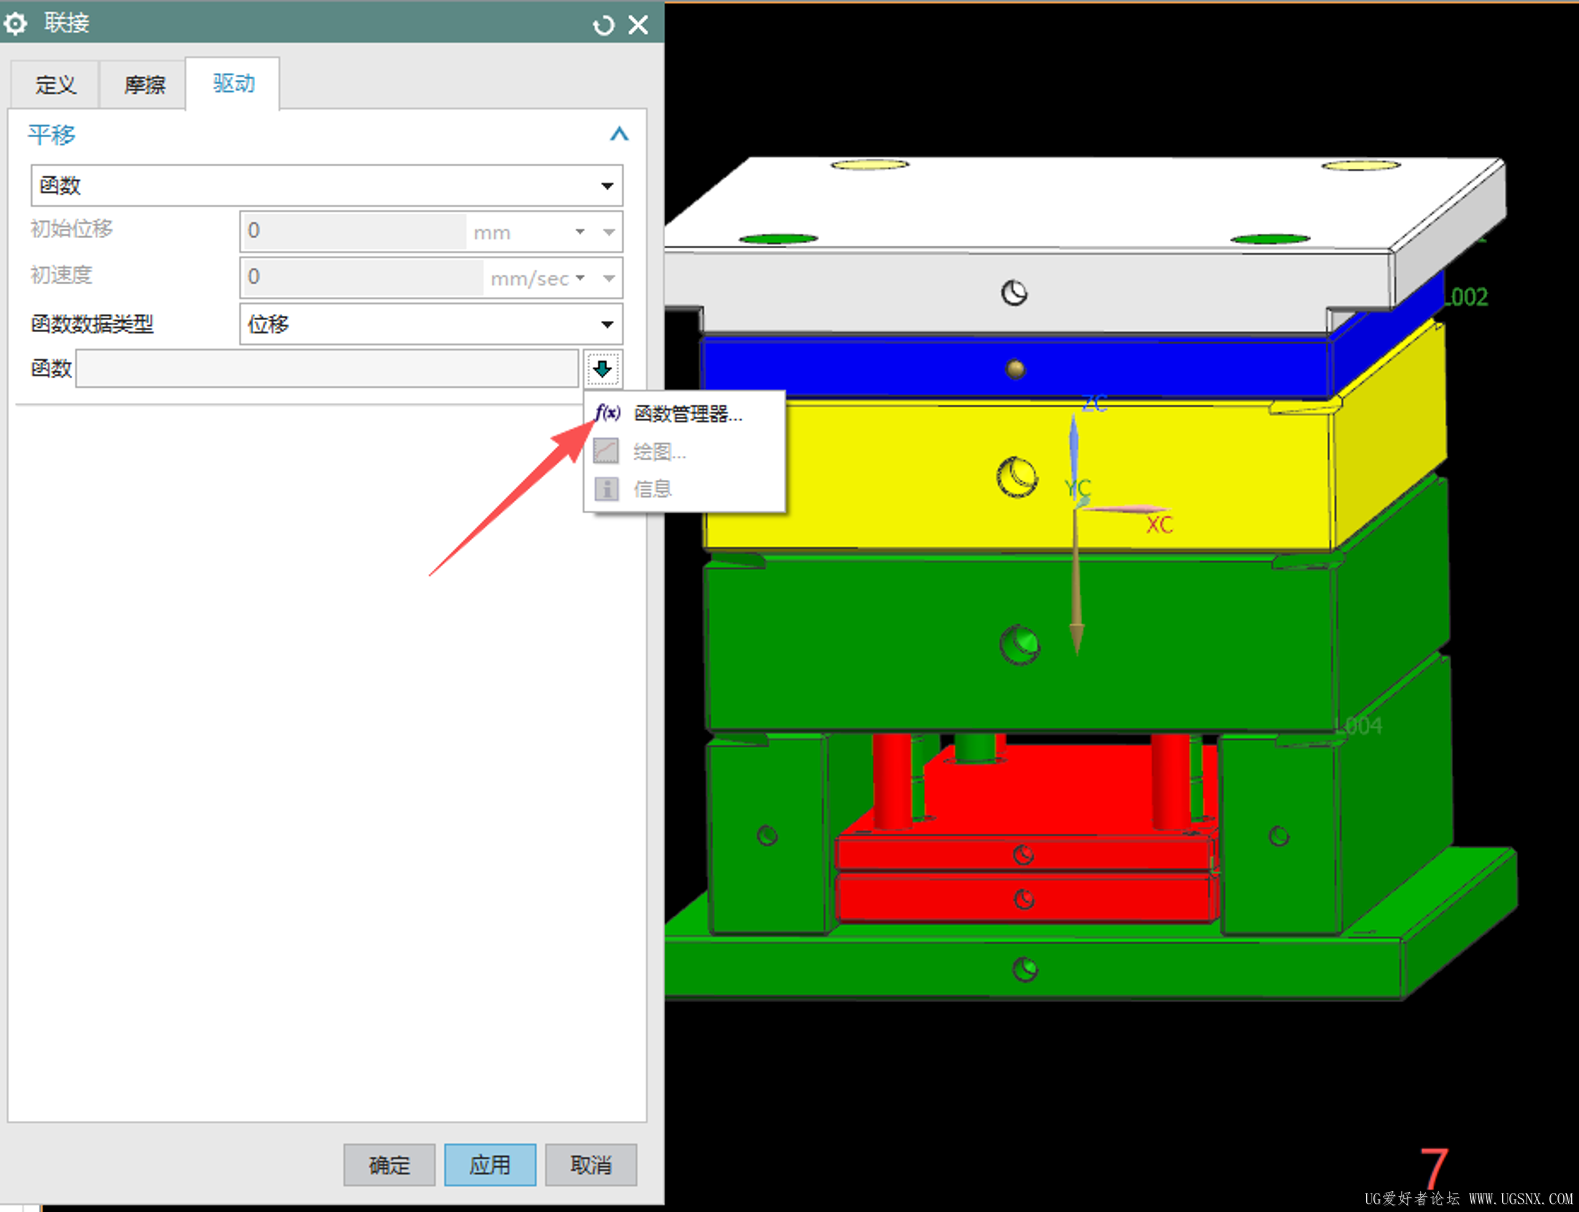The image size is (1579, 1212).
Task: Click the reset dialog icon in title bar
Action: 603,25
